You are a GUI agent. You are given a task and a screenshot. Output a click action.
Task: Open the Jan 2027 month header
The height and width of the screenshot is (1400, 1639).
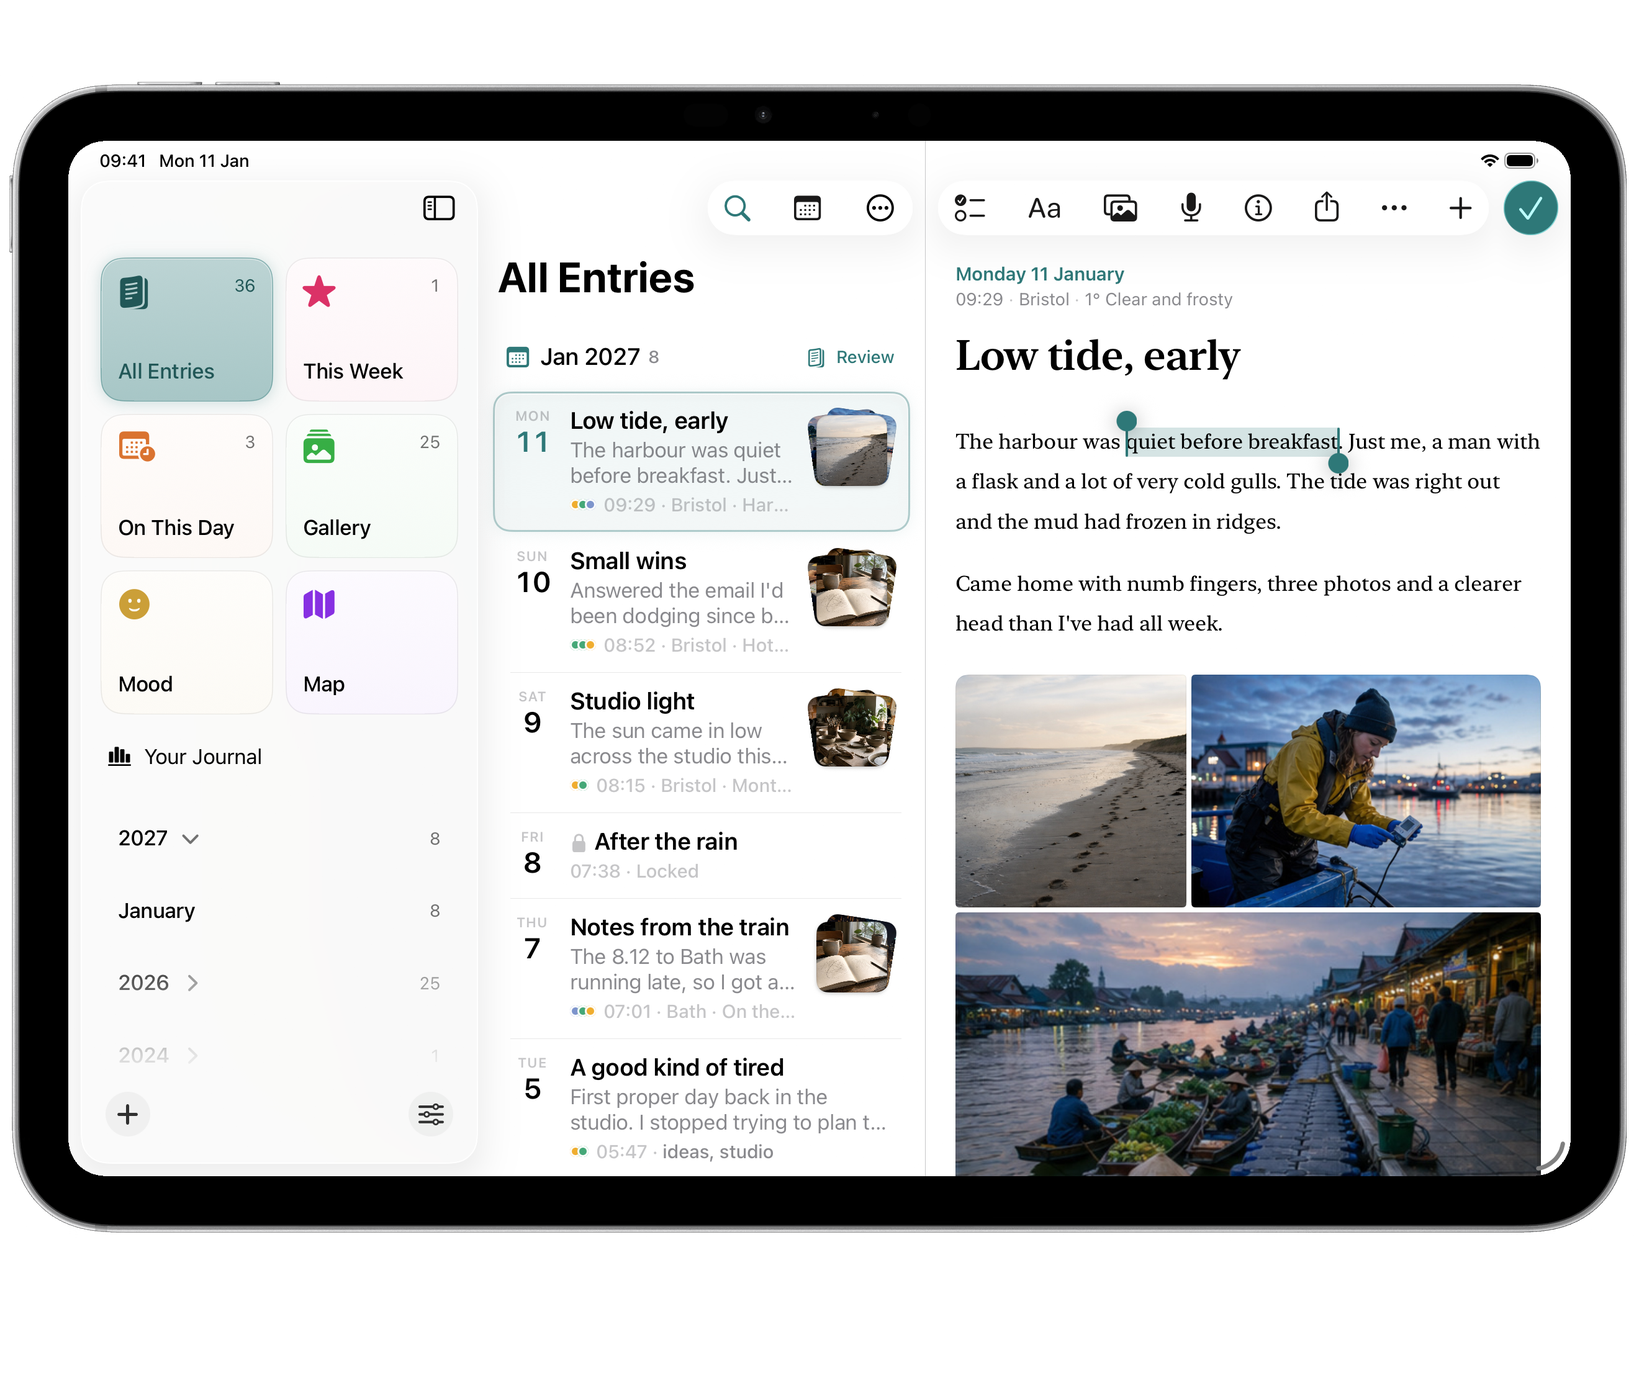click(583, 357)
